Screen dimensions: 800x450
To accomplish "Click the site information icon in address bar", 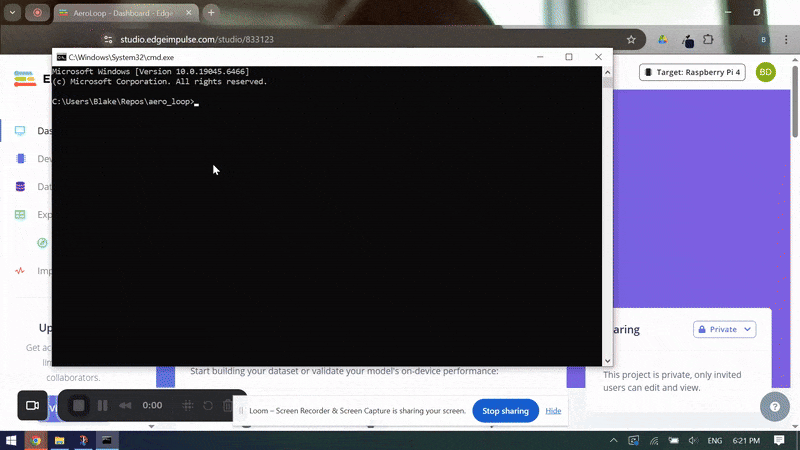I will pyautogui.click(x=108, y=39).
